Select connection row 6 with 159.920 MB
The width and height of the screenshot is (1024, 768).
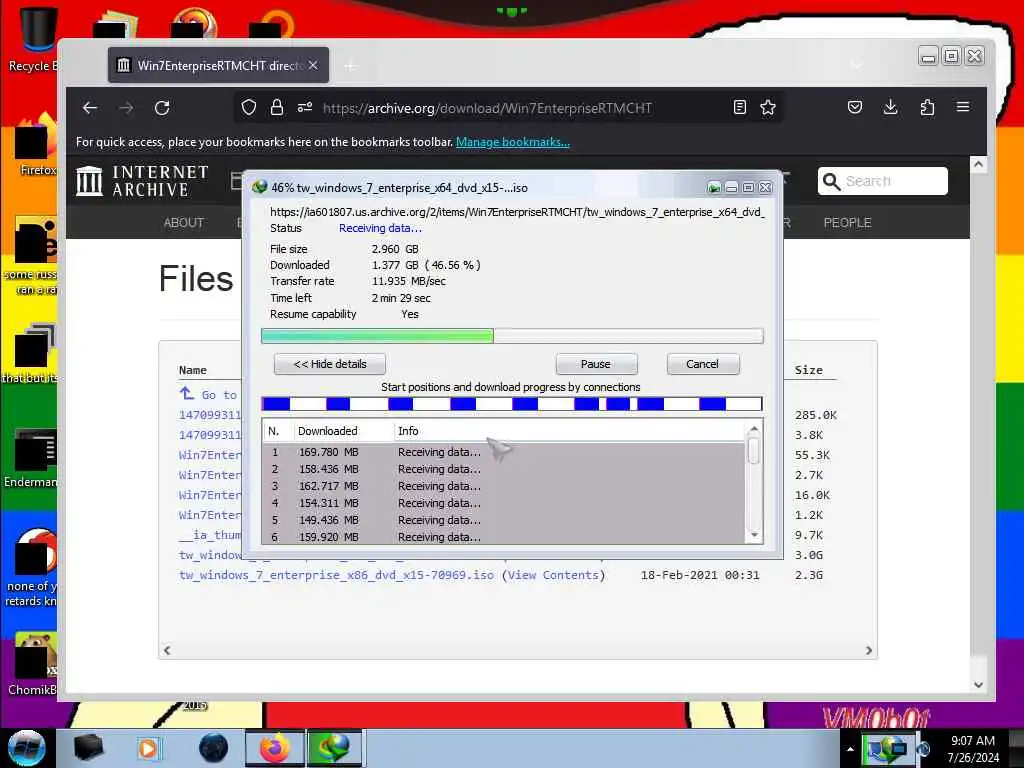click(503, 536)
